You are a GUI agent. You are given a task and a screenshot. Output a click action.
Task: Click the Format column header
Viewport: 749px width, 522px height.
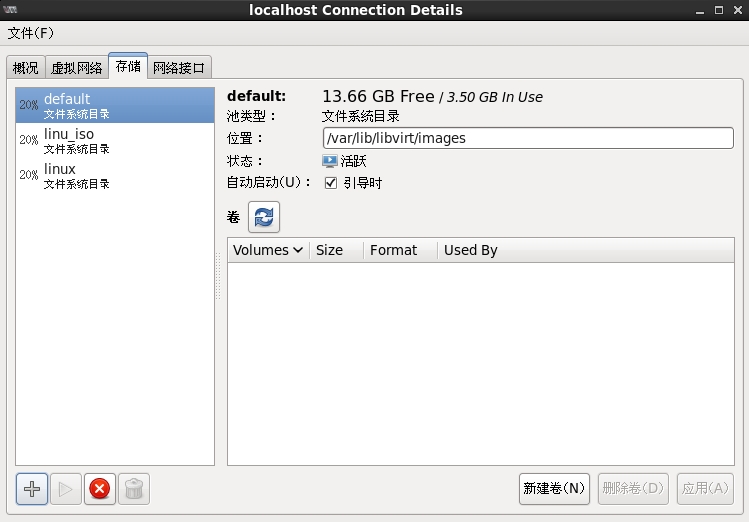pos(393,250)
